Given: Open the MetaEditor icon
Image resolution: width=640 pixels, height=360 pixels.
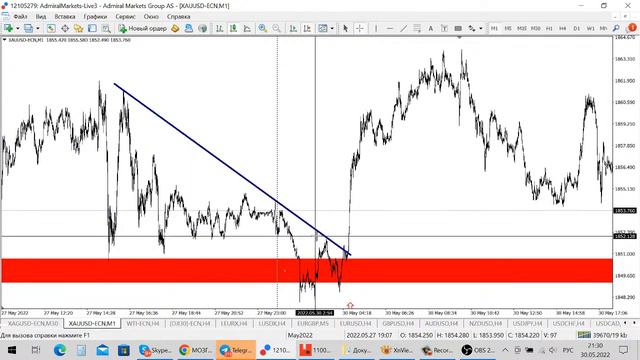Looking at the screenshot, I should [x=175, y=28].
